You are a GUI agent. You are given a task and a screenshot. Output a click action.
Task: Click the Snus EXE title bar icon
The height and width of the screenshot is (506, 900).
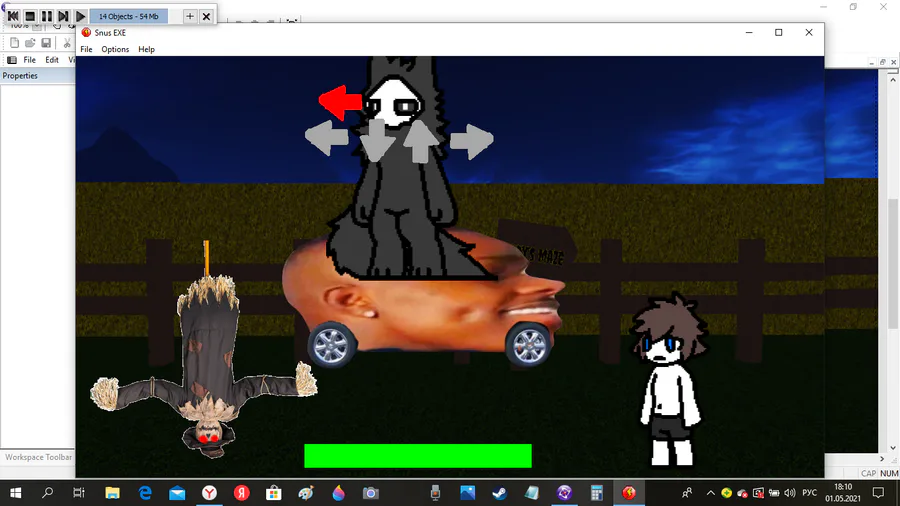click(x=86, y=33)
